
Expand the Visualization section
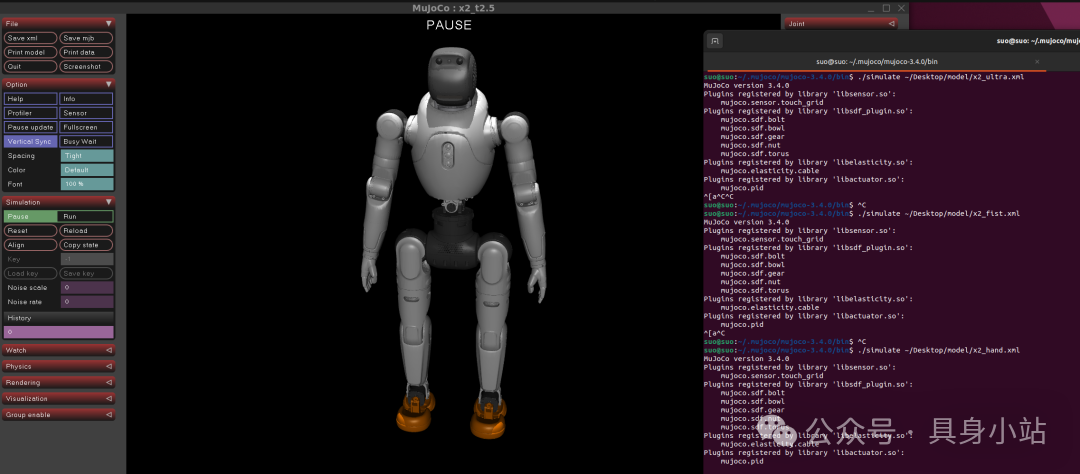click(x=59, y=398)
